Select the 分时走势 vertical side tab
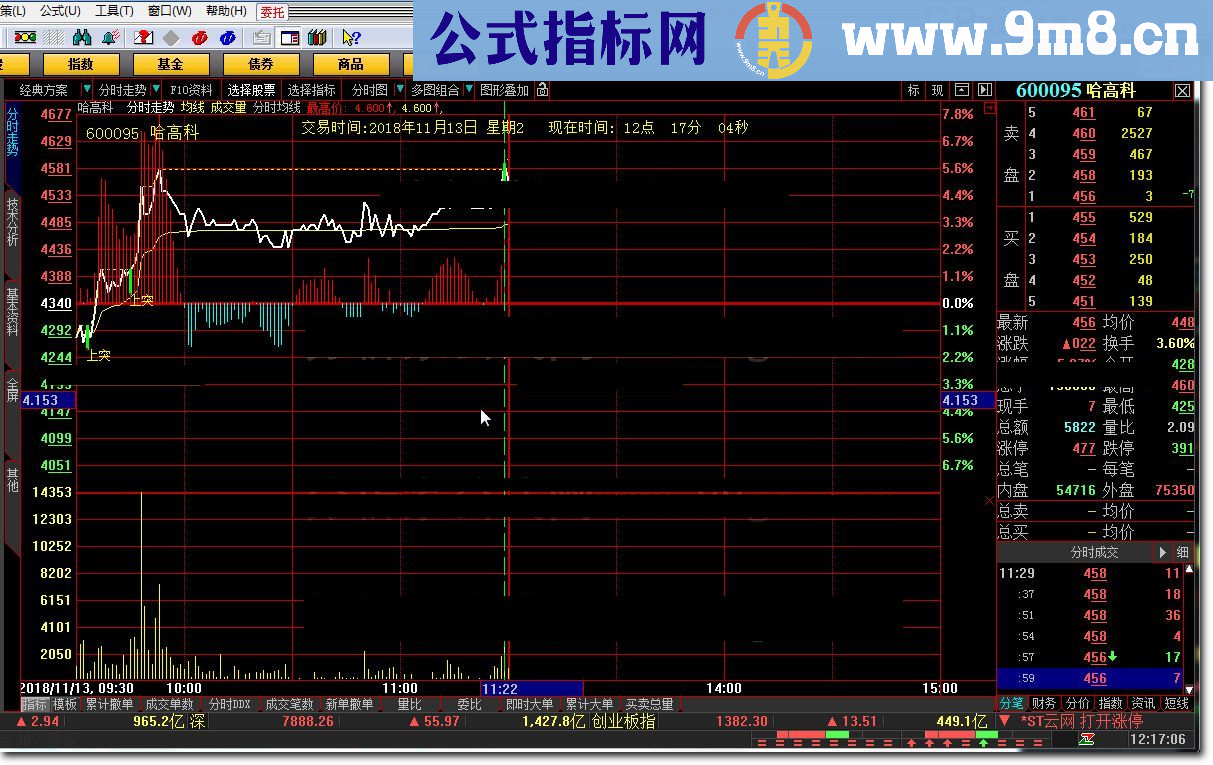 (x=11, y=132)
